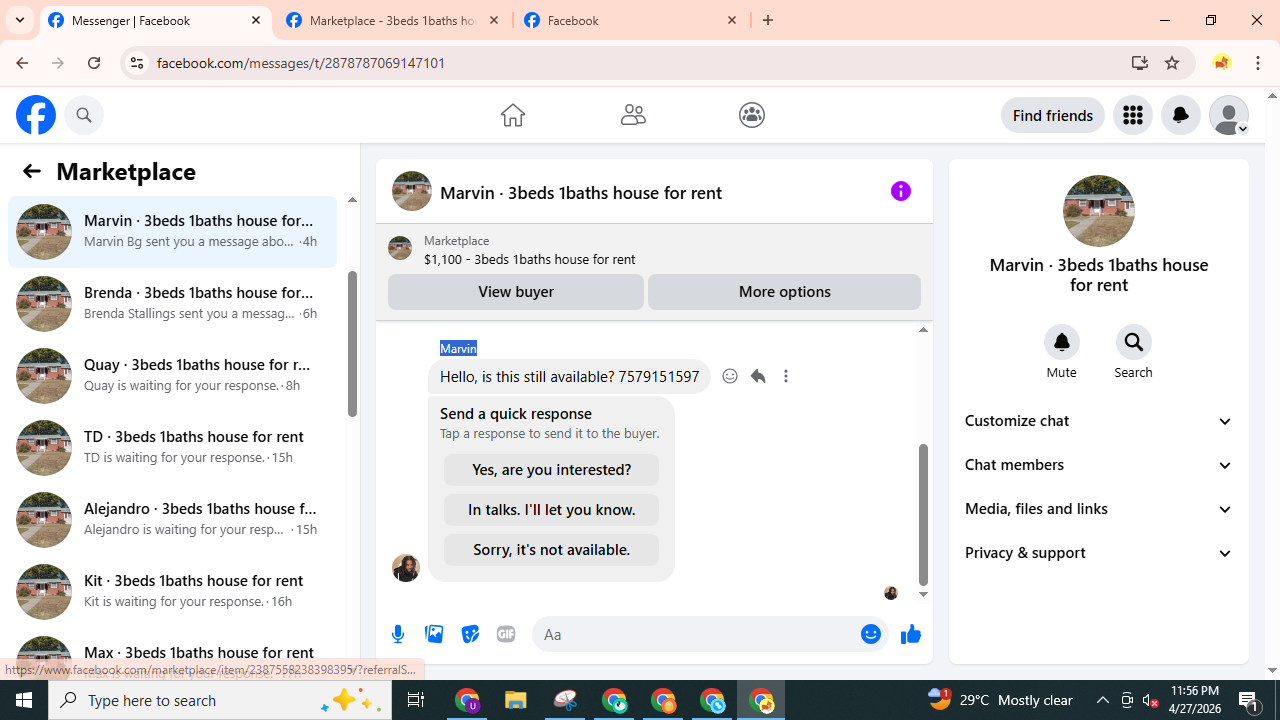This screenshot has width=1280, height=720.
Task: Open house photo in right info panel
Action: click(x=1099, y=211)
